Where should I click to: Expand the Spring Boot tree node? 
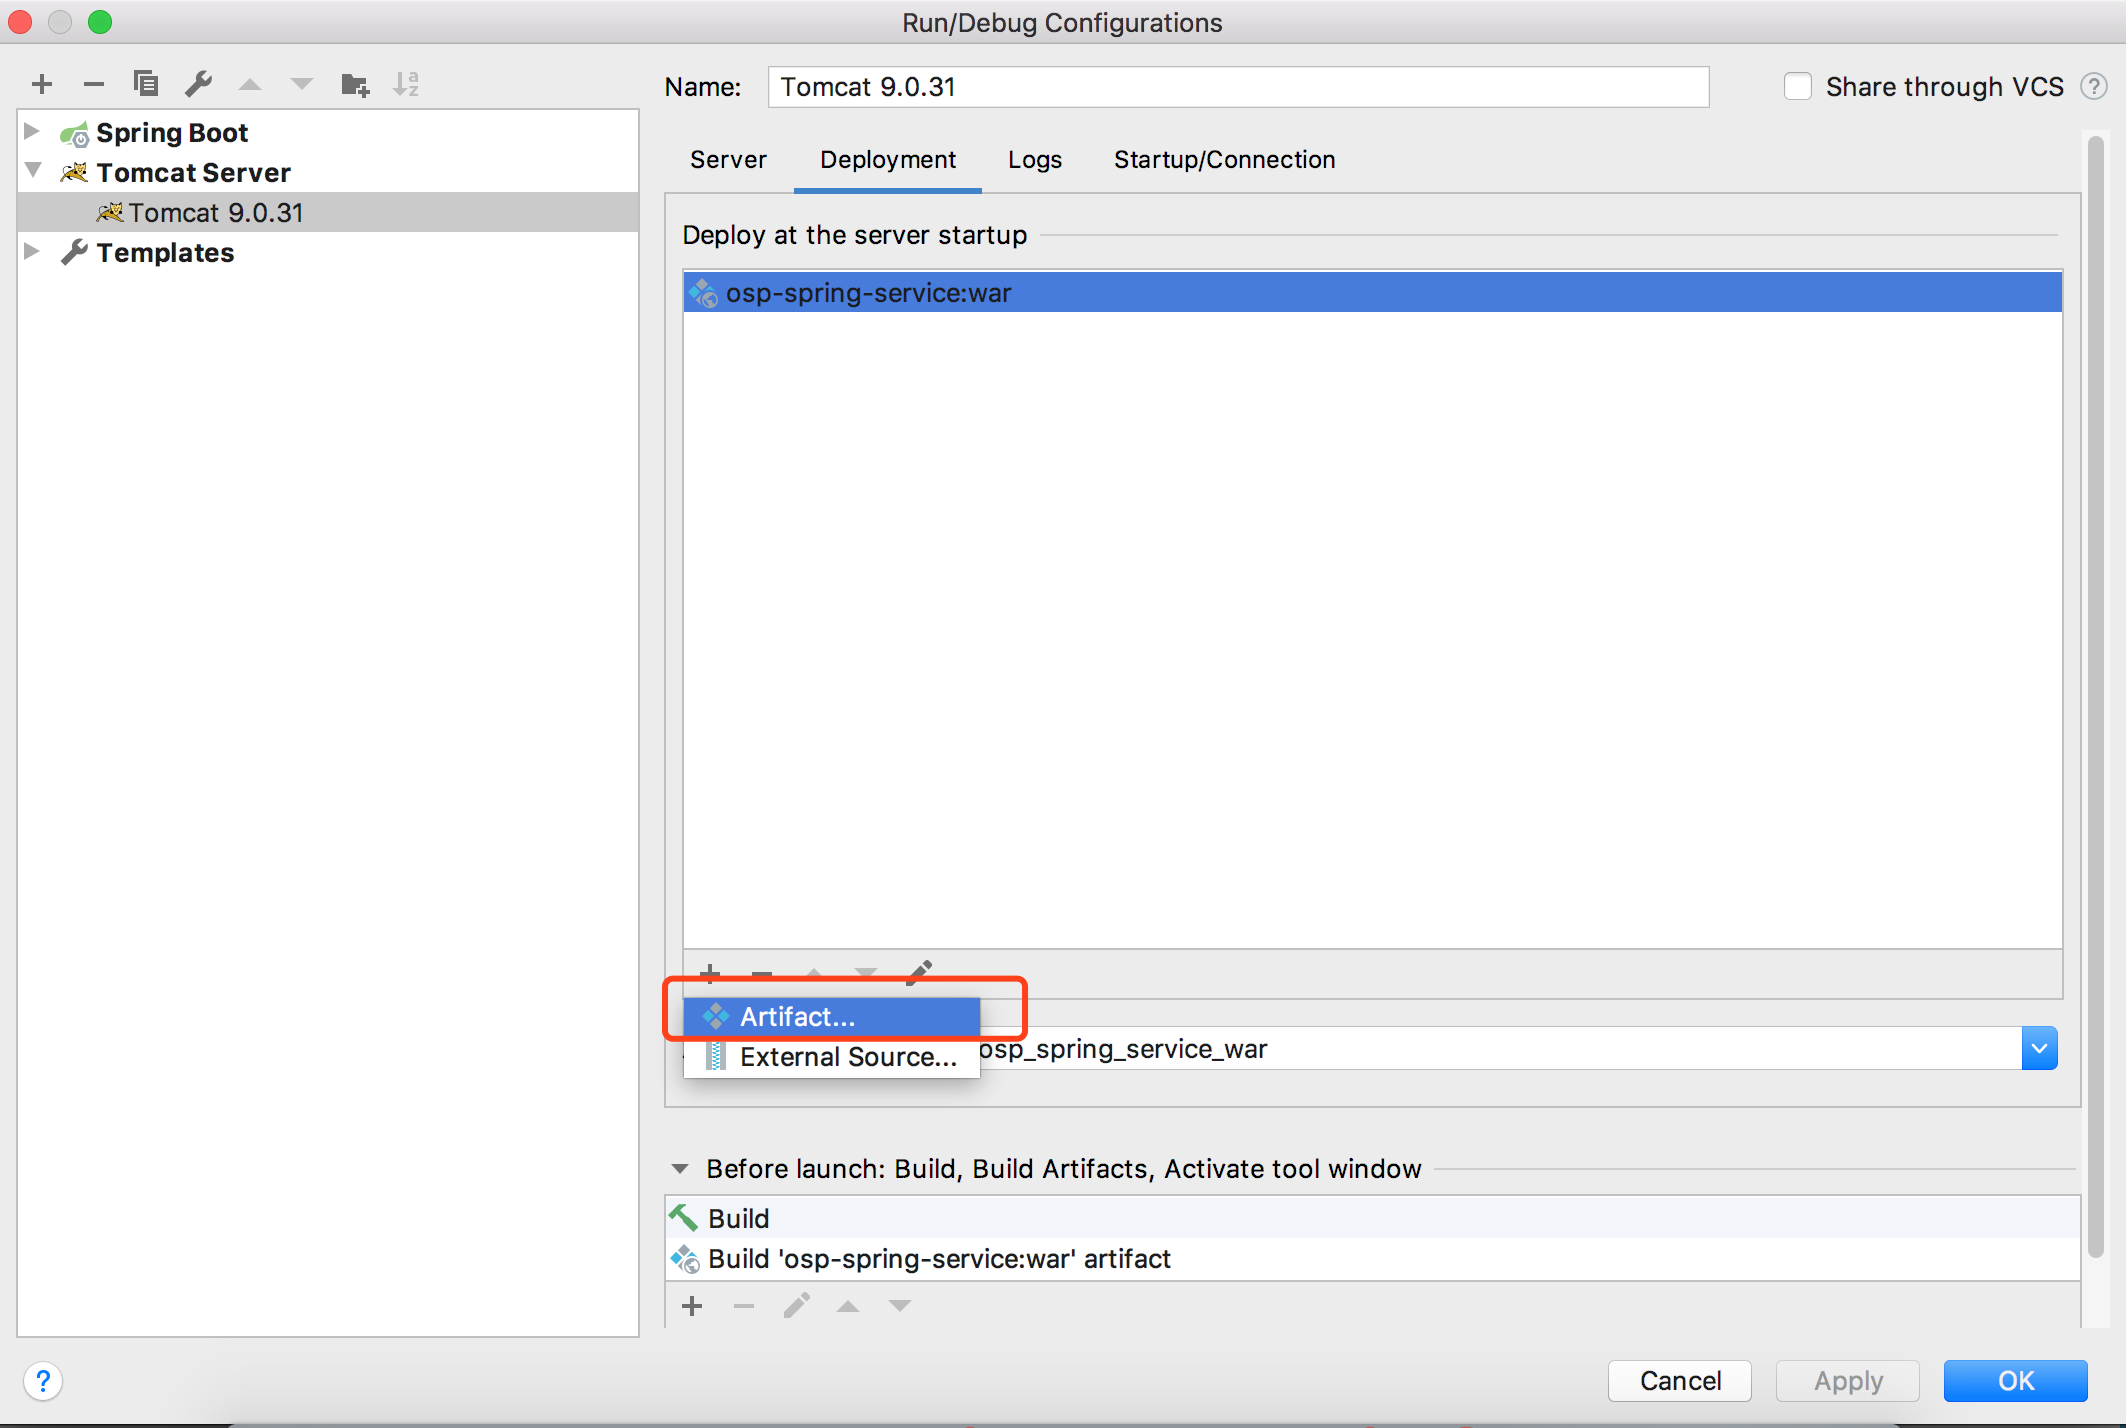32,131
